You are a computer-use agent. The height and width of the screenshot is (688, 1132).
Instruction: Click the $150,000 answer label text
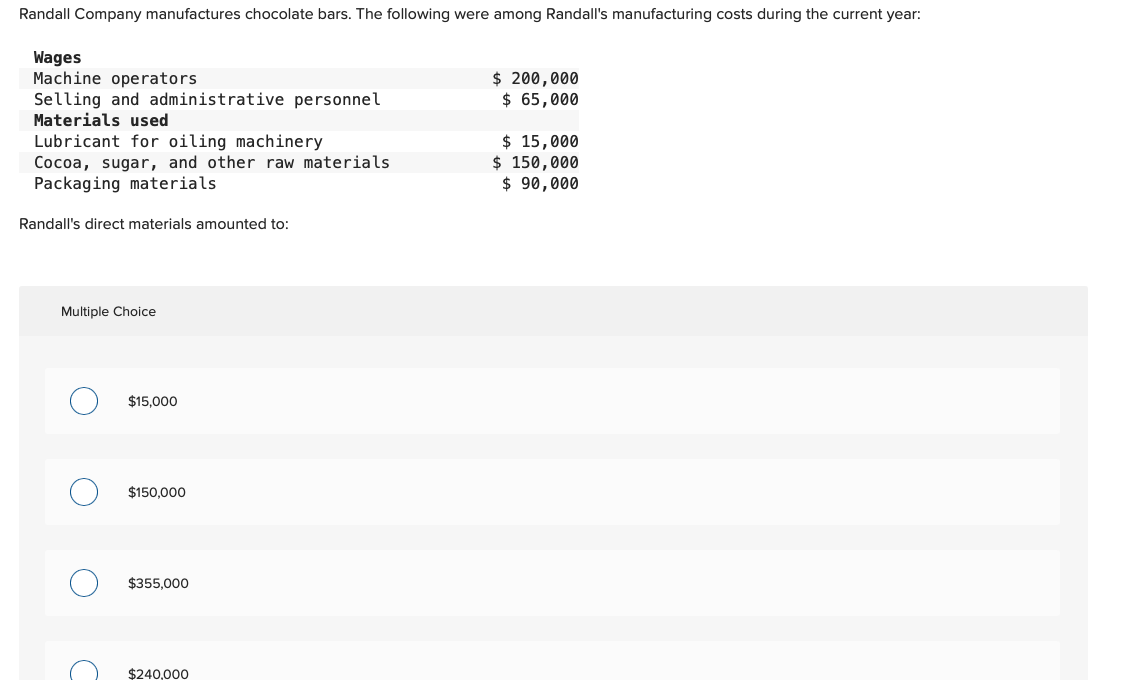click(x=157, y=492)
